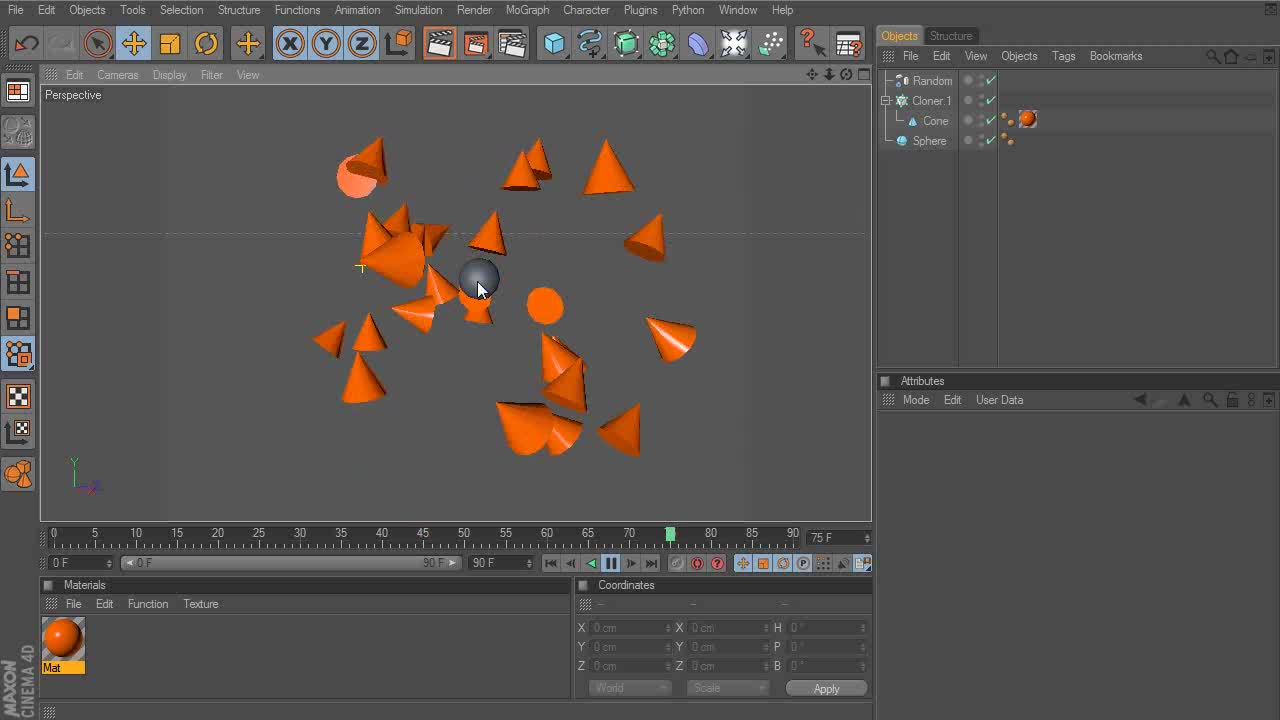1280x720 pixels.
Task: Open the MoGraph menu
Action: [527, 10]
